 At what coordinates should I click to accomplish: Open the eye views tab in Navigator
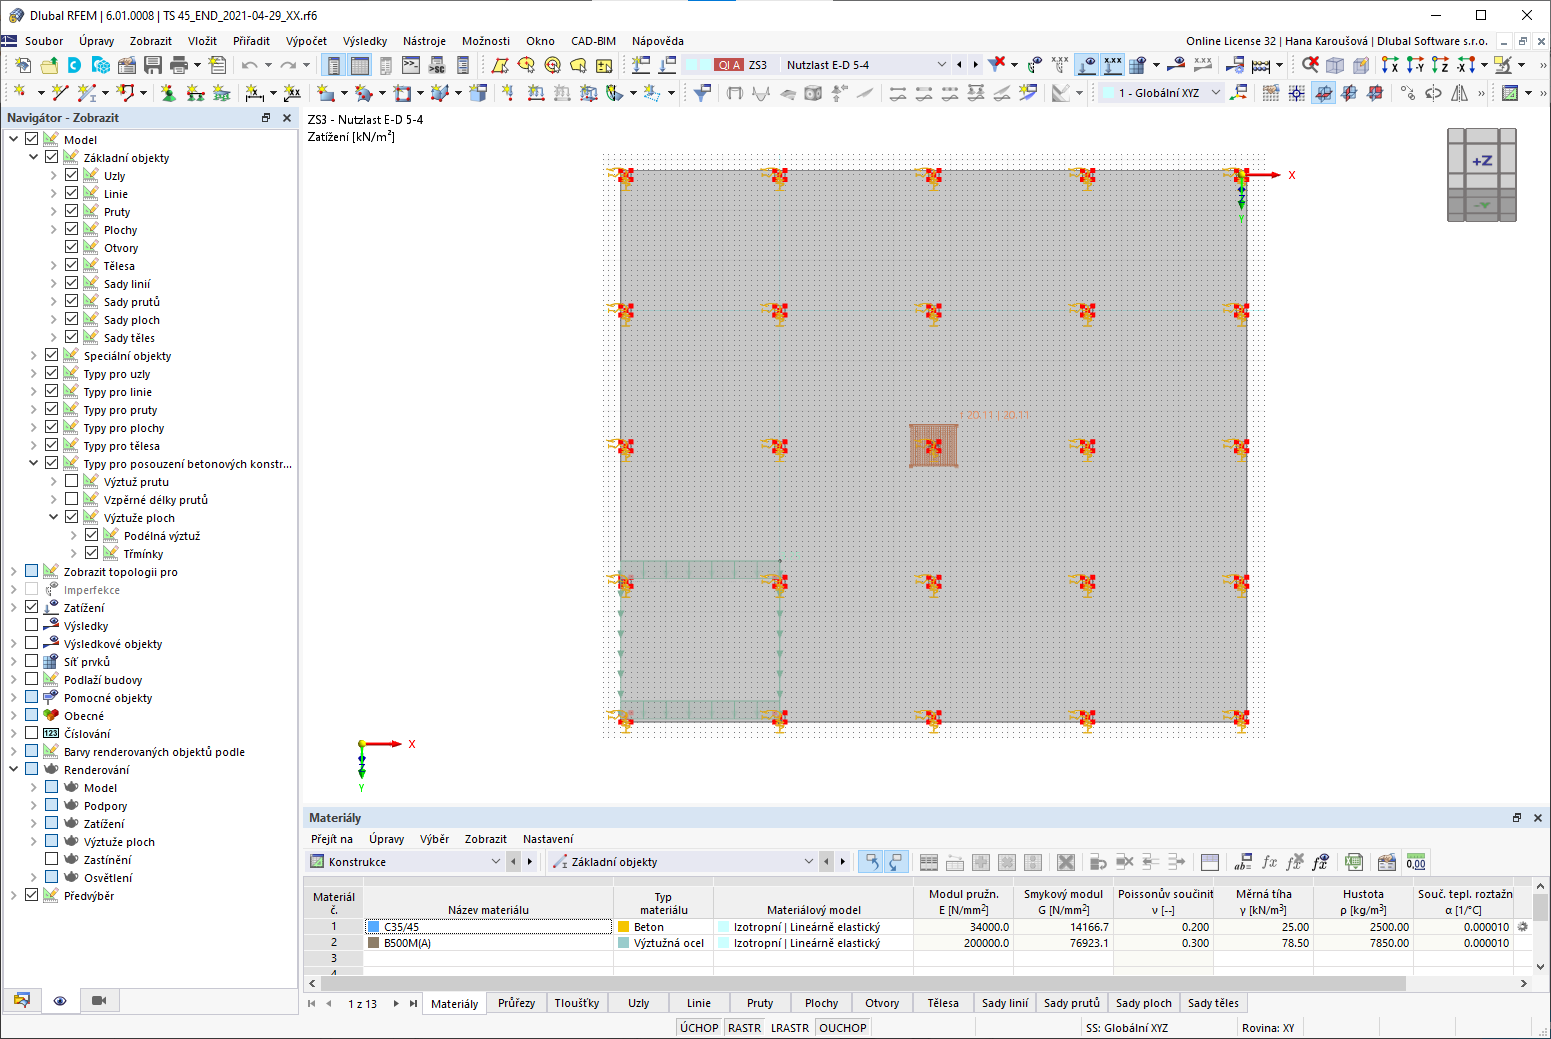click(x=60, y=1001)
